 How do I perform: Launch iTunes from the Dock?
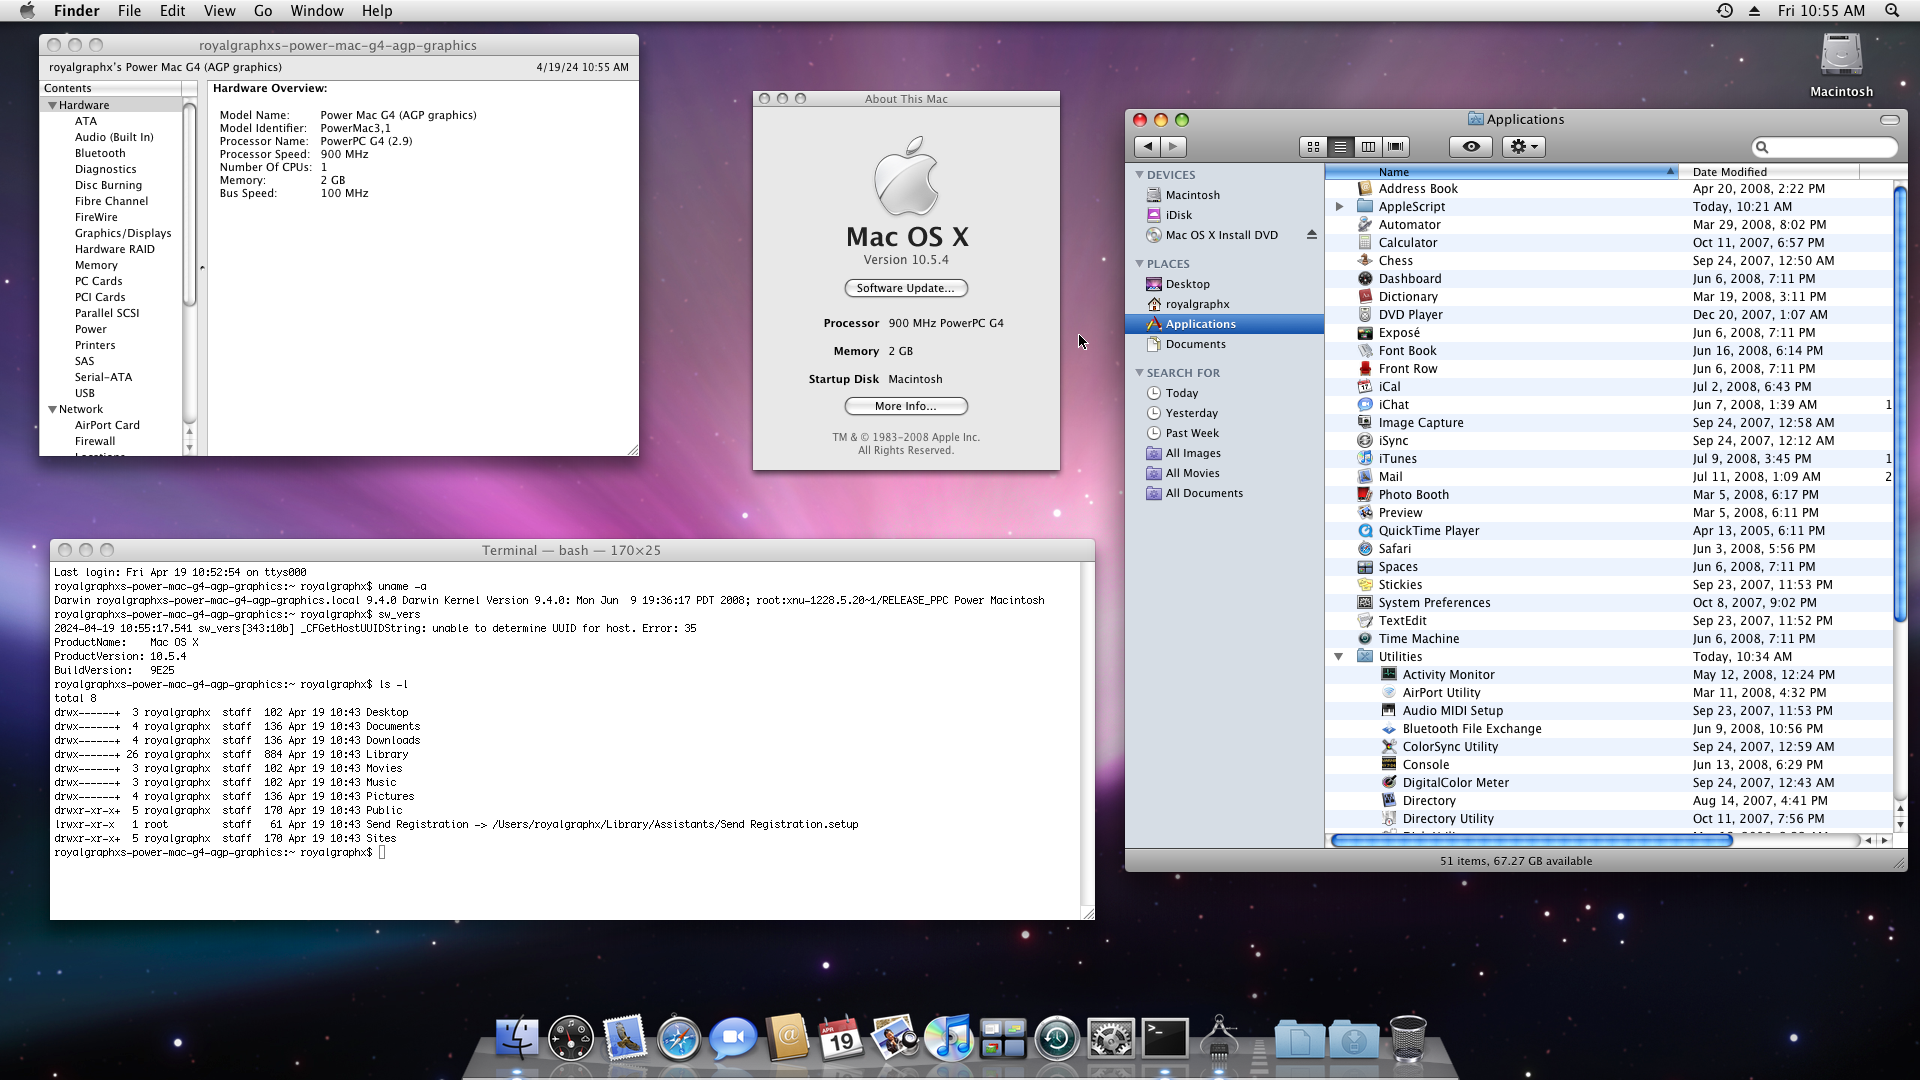pyautogui.click(x=949, y=1038)
